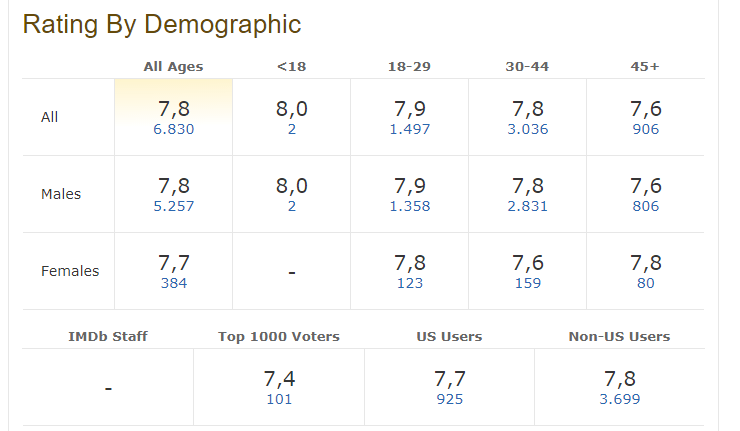Open the 6.830 all ages vote count
The image size is (740, 431).
174,129
